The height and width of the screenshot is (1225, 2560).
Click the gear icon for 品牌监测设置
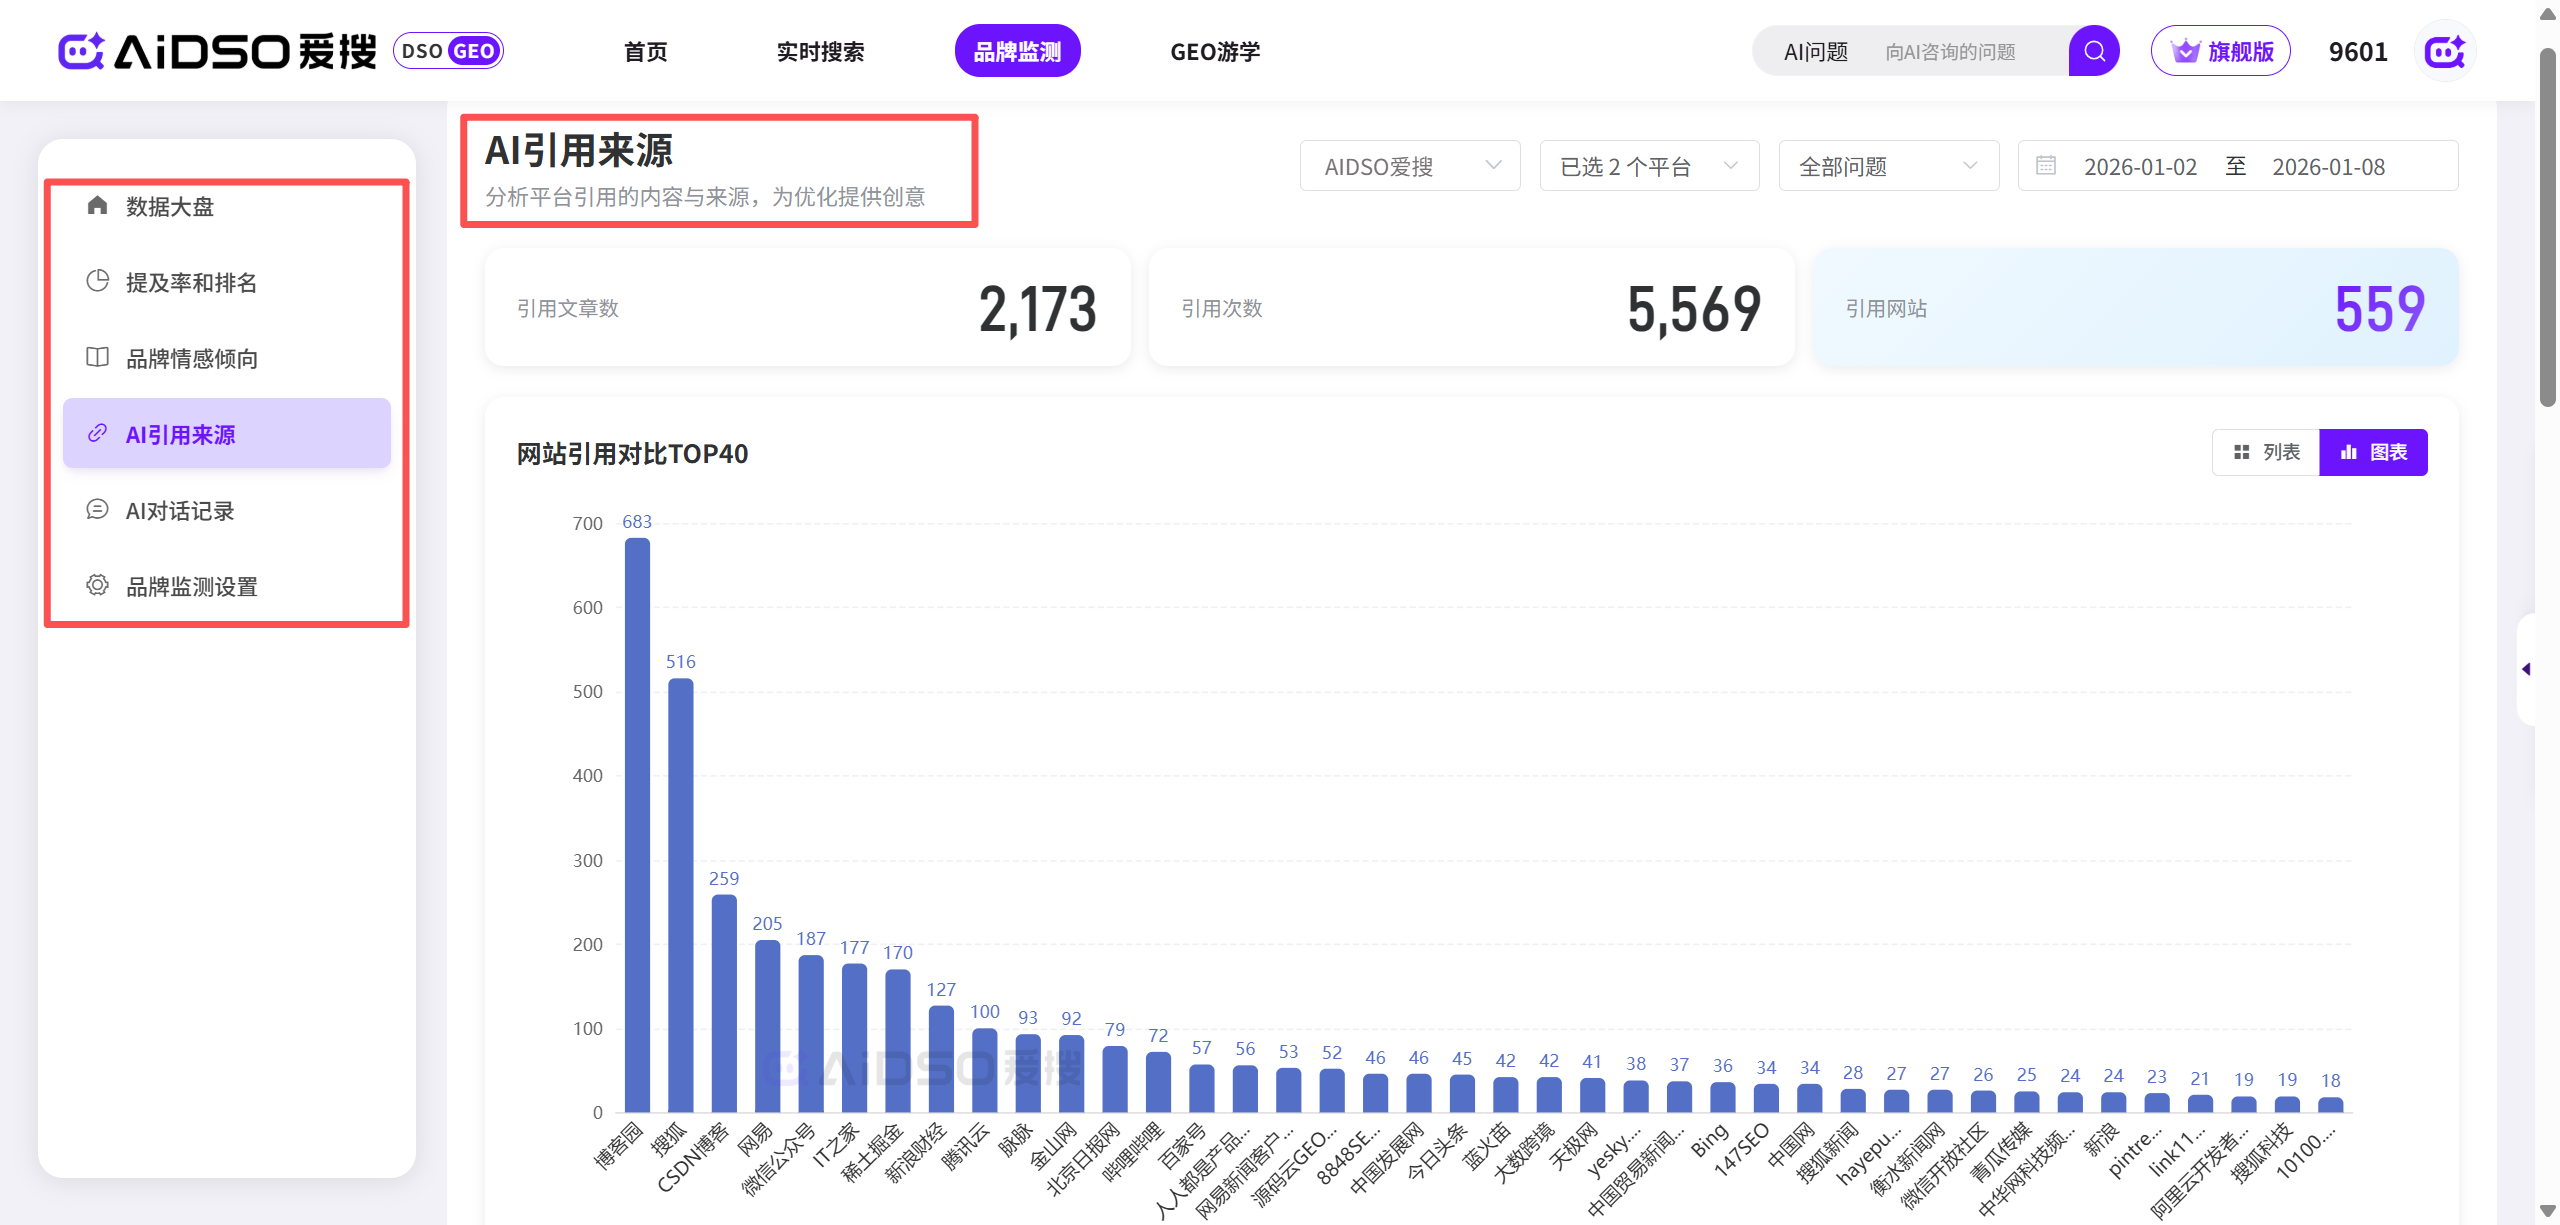click(x=97, y=586)
